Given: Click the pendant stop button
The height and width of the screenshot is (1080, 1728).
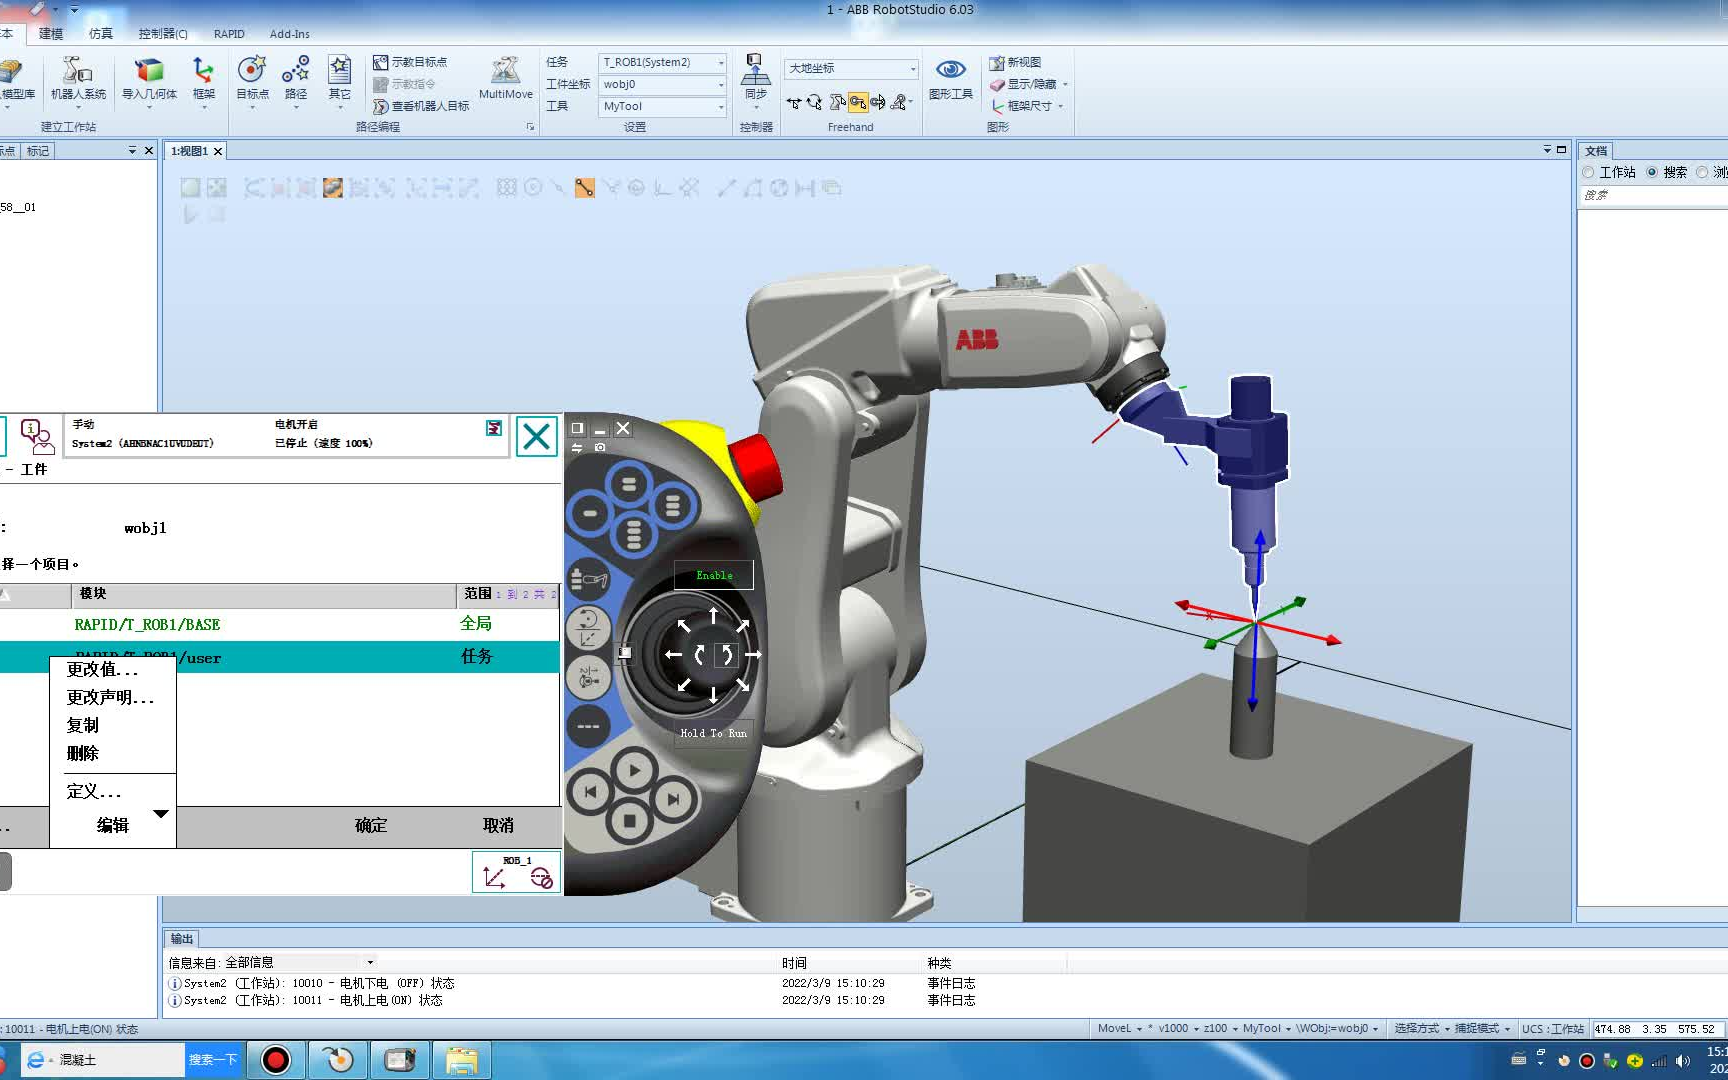Looking at the screenshot, I should [629, 822].
